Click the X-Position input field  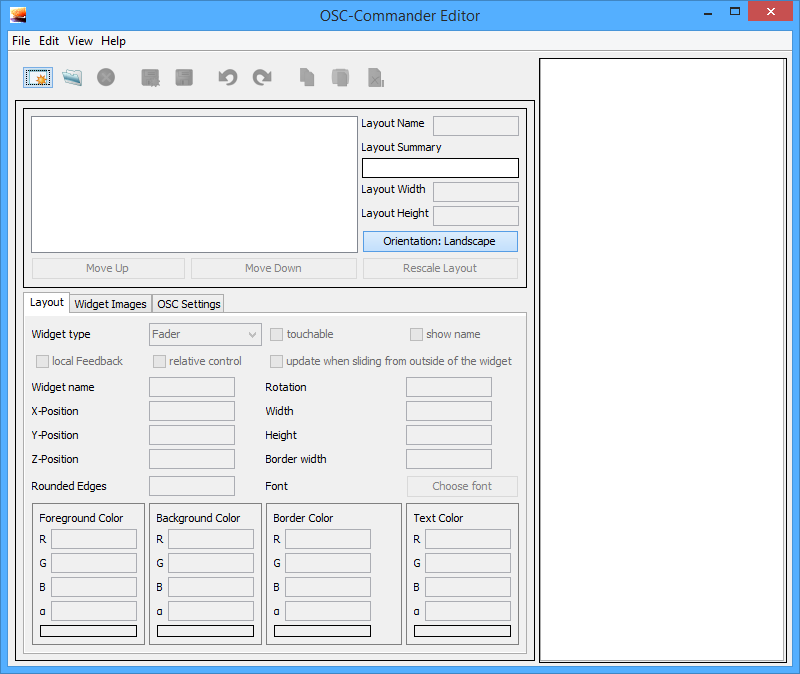[x=192, y=411]
